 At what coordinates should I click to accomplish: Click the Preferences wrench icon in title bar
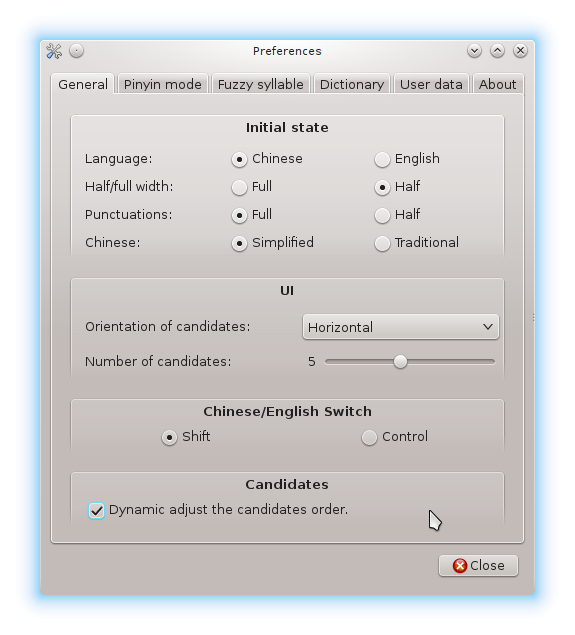54,51
